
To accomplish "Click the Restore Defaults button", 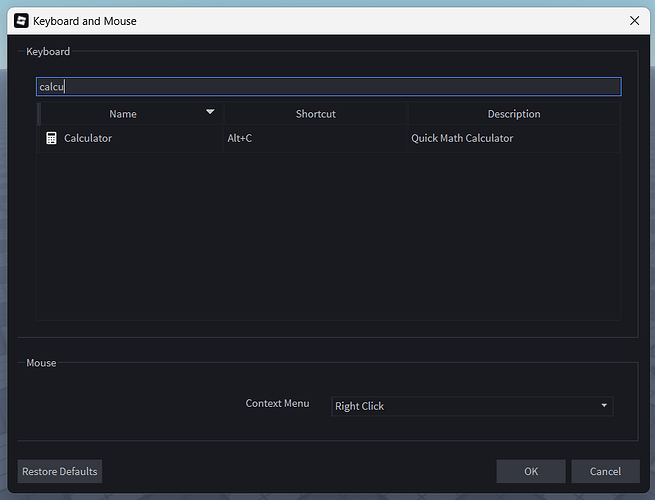I will point(60,471).
